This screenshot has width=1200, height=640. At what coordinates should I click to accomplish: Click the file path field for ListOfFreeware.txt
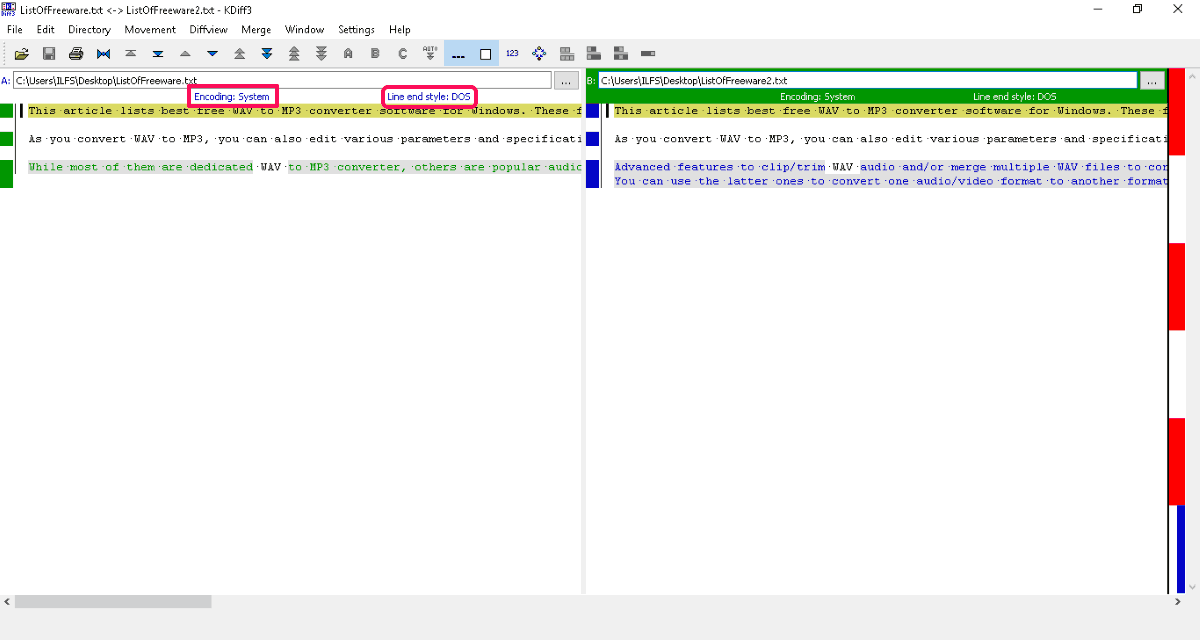pos(282,80)
